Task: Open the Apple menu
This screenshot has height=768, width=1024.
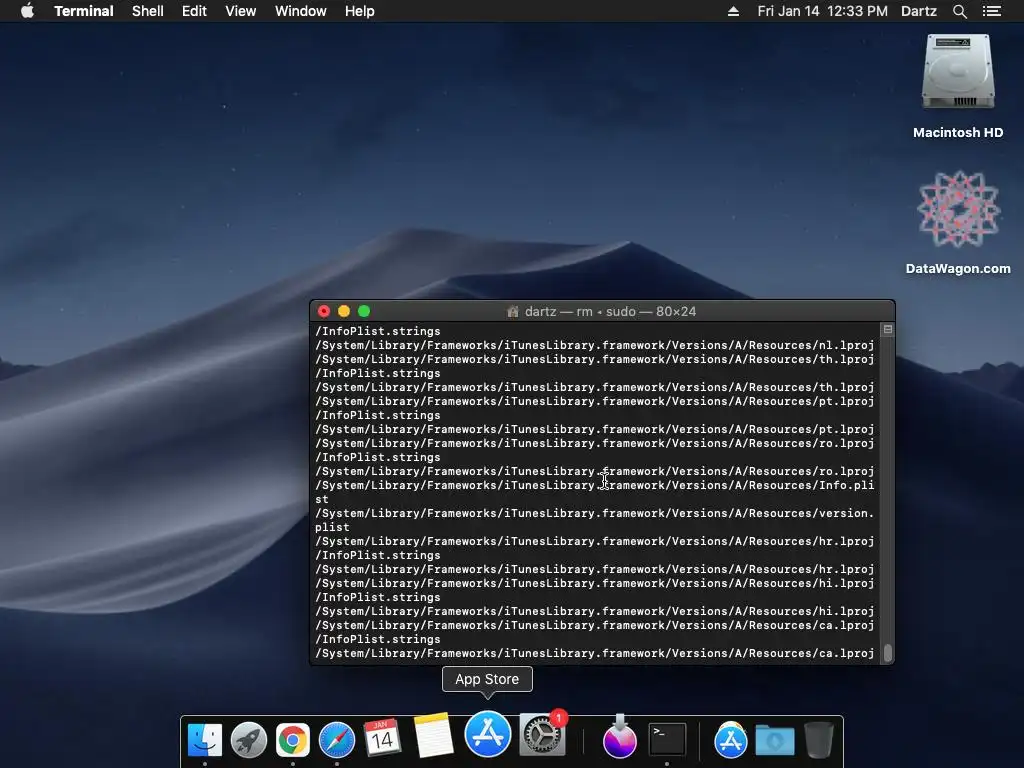Action: [x=27, y=11]
